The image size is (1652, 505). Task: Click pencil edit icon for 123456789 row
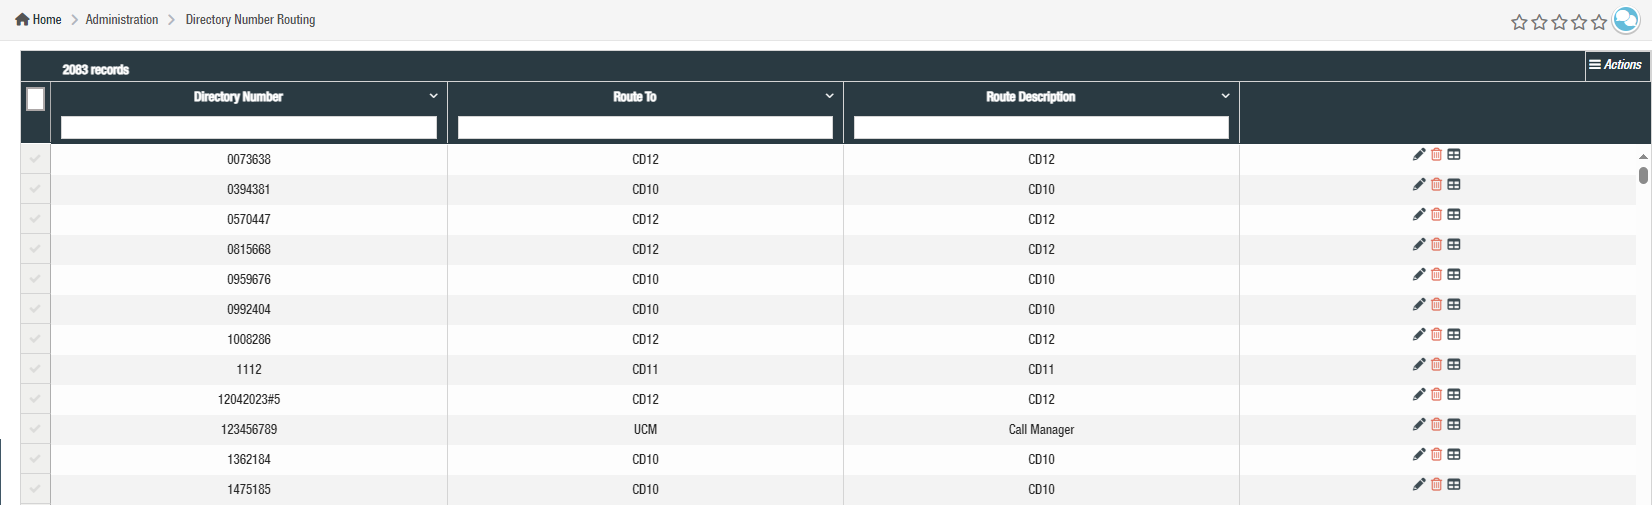pos(1419,424)
